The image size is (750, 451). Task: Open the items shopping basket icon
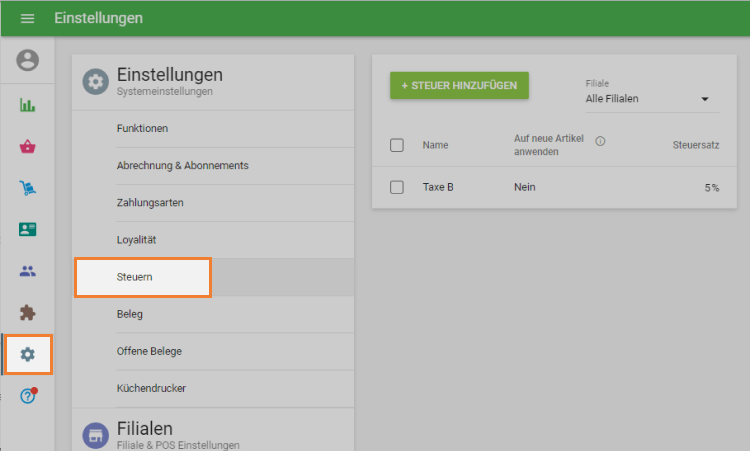click(28, 147)
